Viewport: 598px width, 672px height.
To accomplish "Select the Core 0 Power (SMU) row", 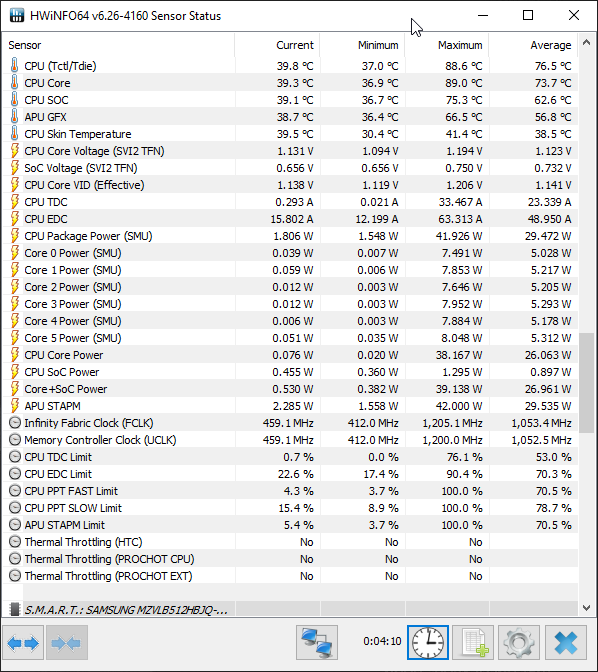I will pos(290,253).
